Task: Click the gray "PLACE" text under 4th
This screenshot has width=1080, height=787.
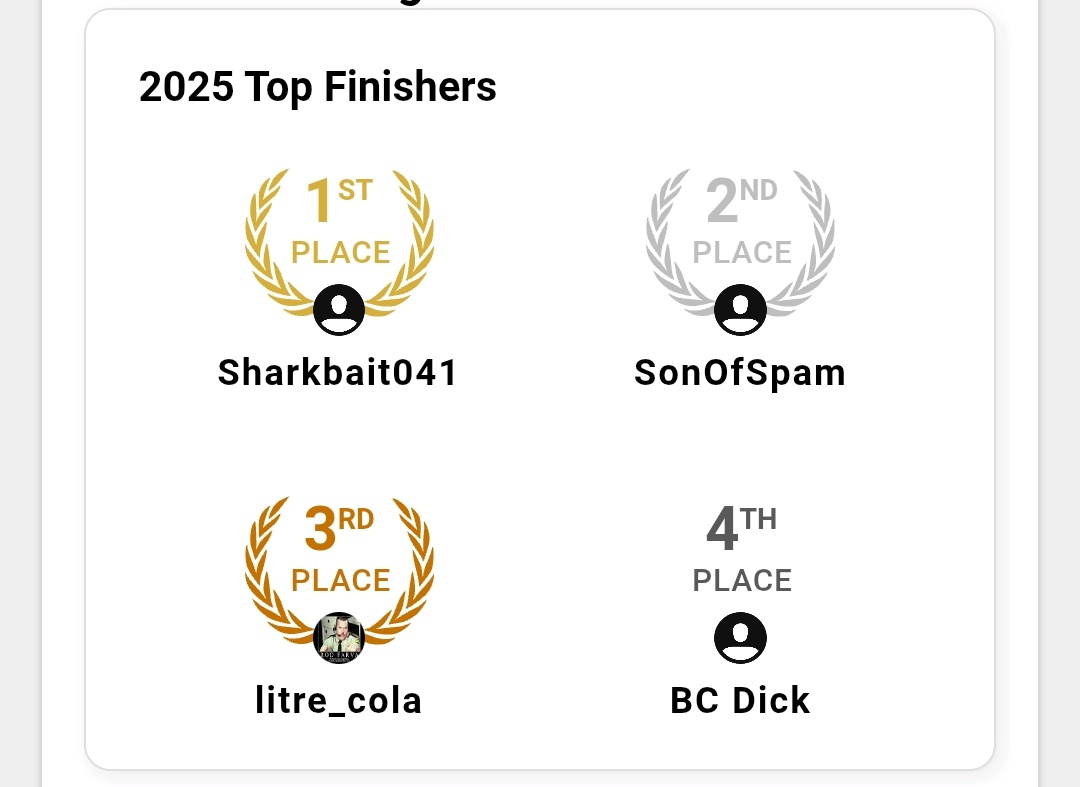Action: tap(742, 581)
